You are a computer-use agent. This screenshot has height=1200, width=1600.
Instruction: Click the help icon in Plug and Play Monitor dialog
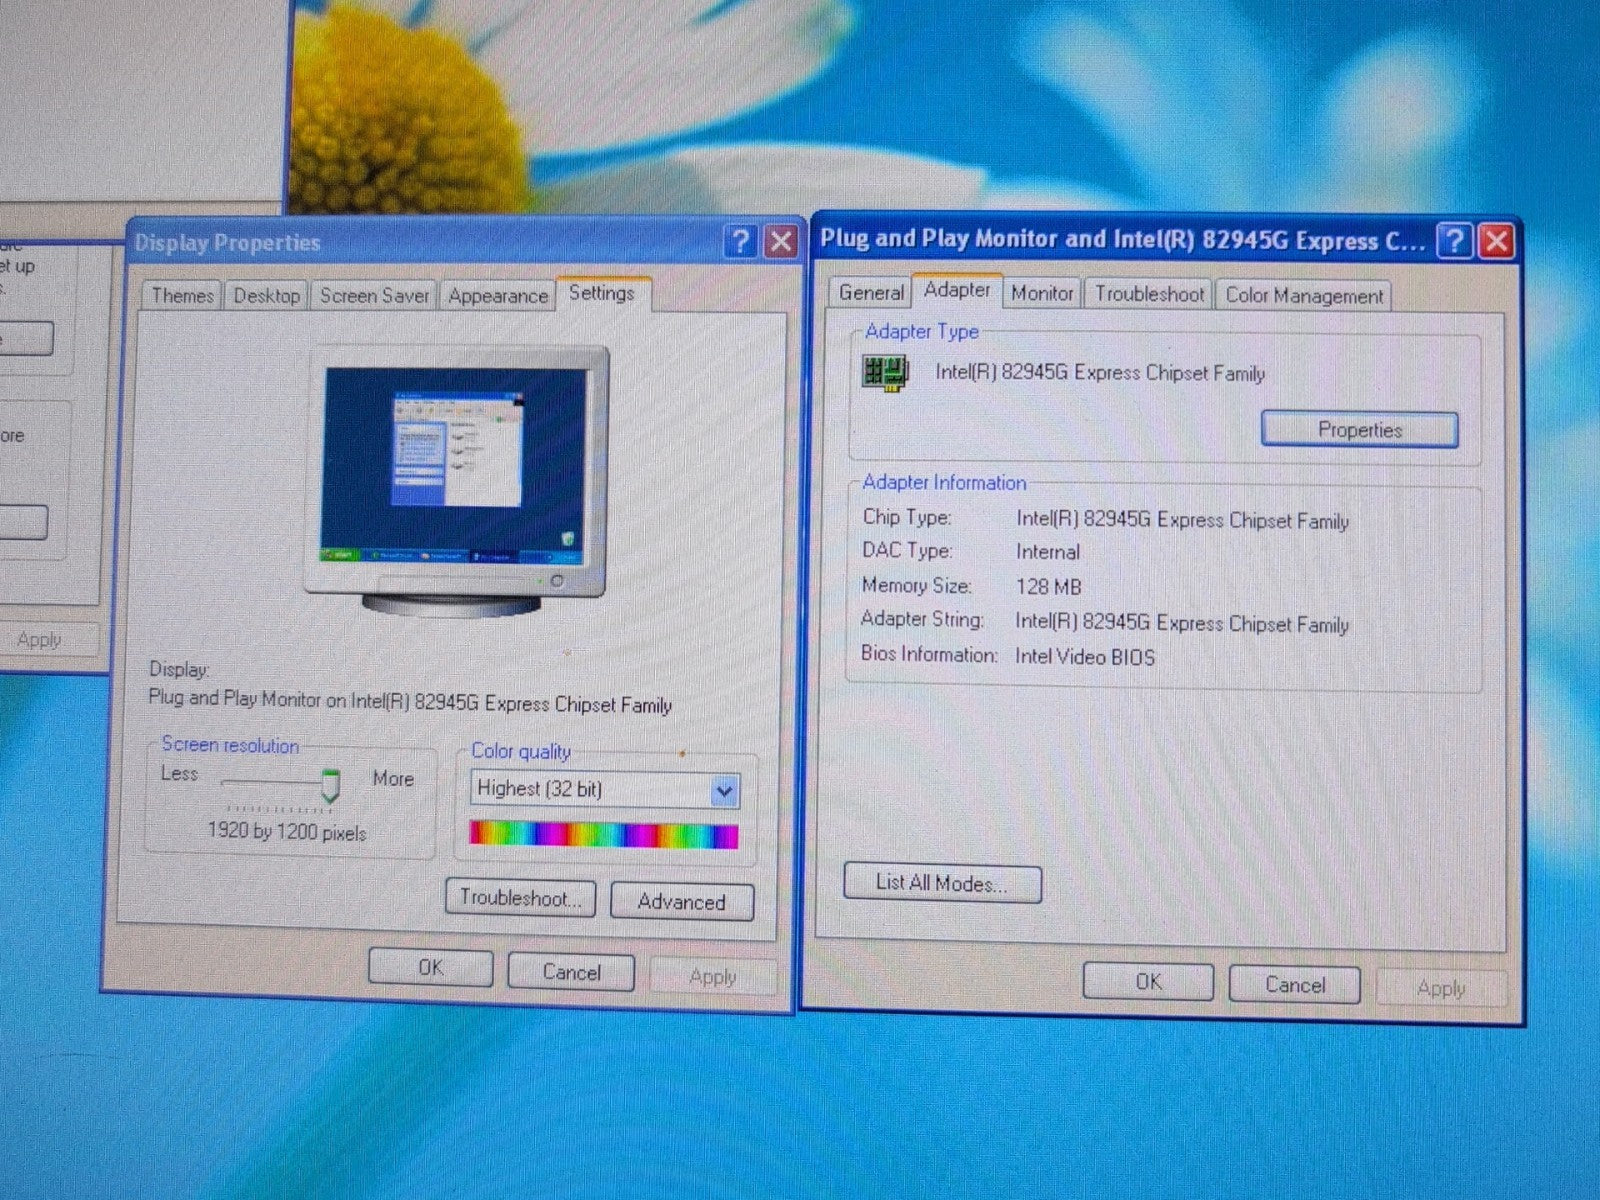[x=1455, y=240]
